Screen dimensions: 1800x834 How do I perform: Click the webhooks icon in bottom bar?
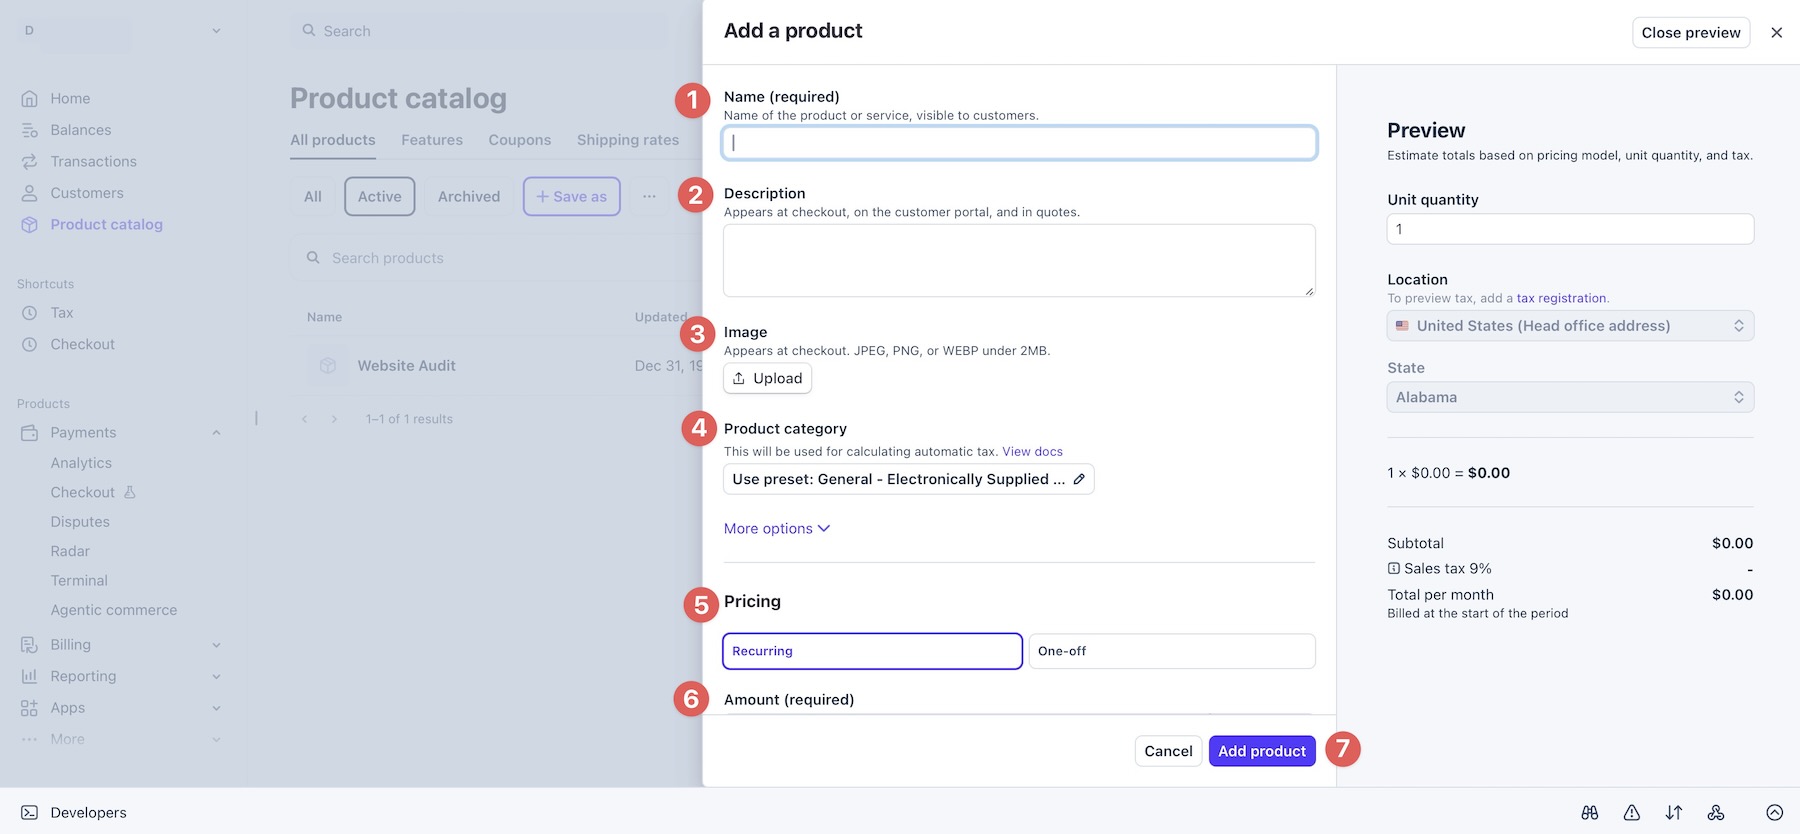[x=1716, y=813]
